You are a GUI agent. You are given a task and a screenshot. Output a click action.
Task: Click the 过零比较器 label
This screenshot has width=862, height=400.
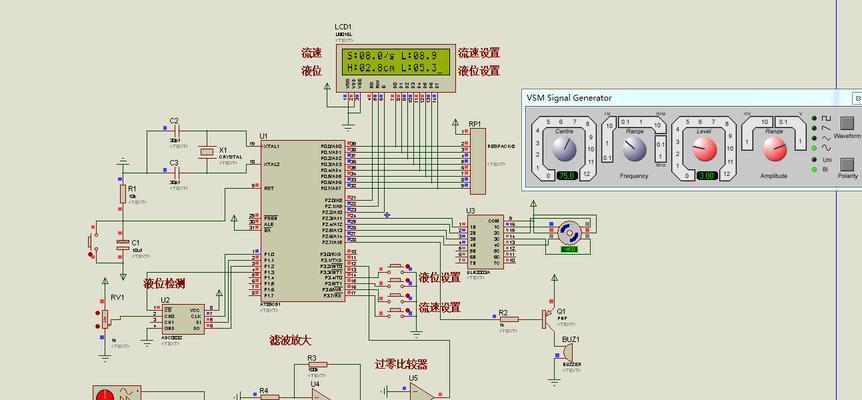pyautogui.click(x=401, y=364)
